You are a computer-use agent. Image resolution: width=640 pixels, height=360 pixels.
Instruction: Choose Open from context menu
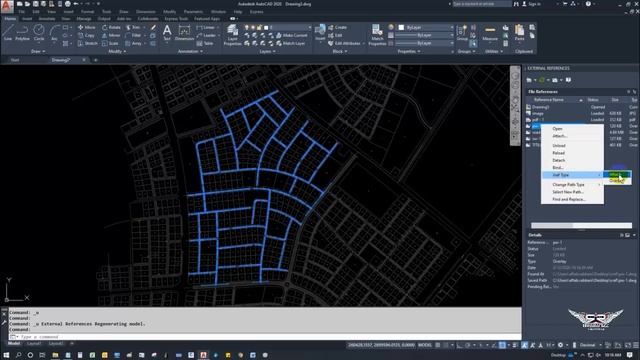pyautogui.click(x=572, y=129)
